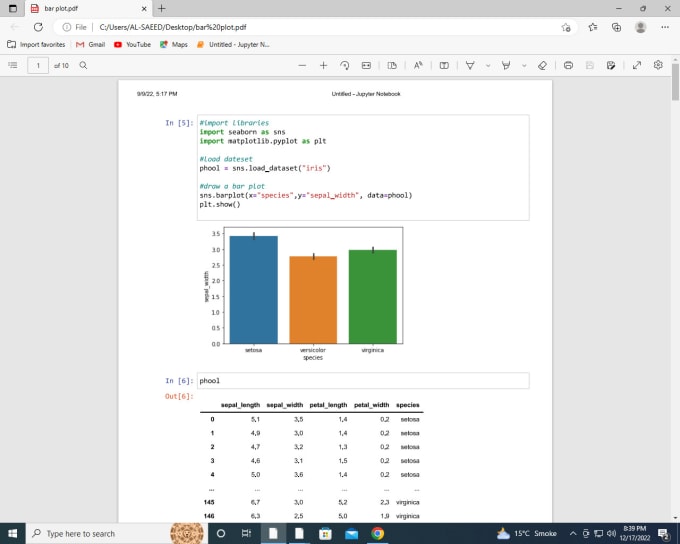The width and height of the screenshot is (680, 544).
Task: Open Mail app from taskbar
Action: tap(351, 533)
